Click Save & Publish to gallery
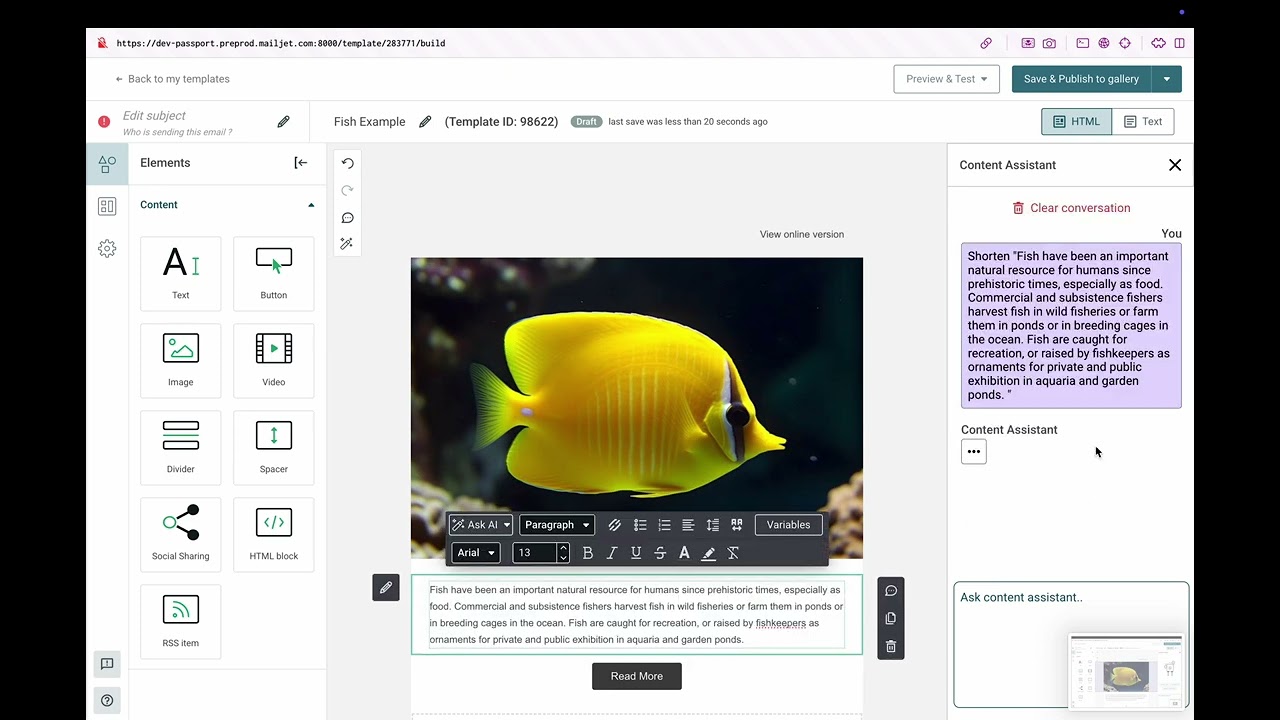The image size is (1280, 720). (x=1081, y=79)
